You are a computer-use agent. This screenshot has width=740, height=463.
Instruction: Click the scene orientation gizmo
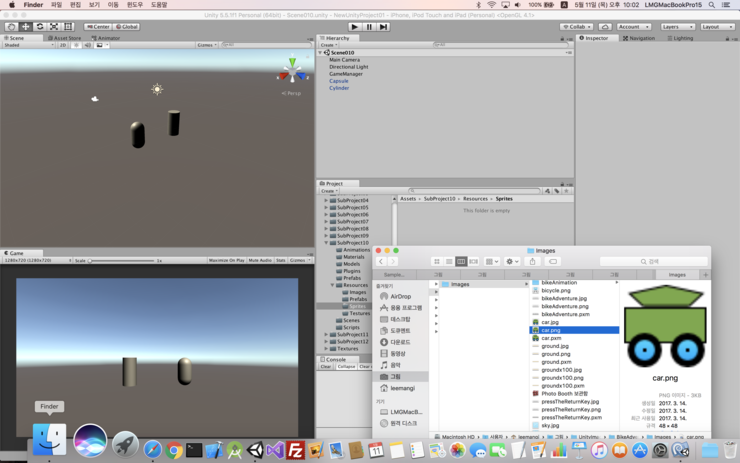pos(293,71)
